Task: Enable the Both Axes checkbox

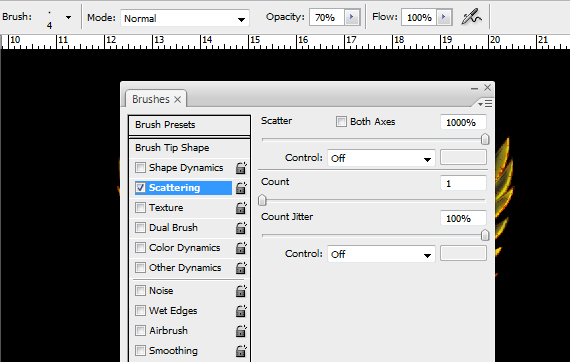Action: pyautogui.click(x=341, y=121)
